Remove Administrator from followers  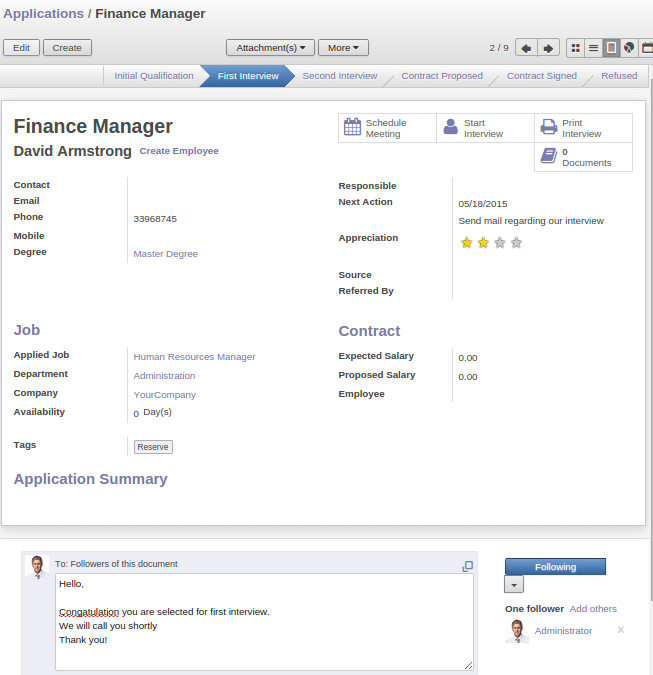[x=620, y=630]
